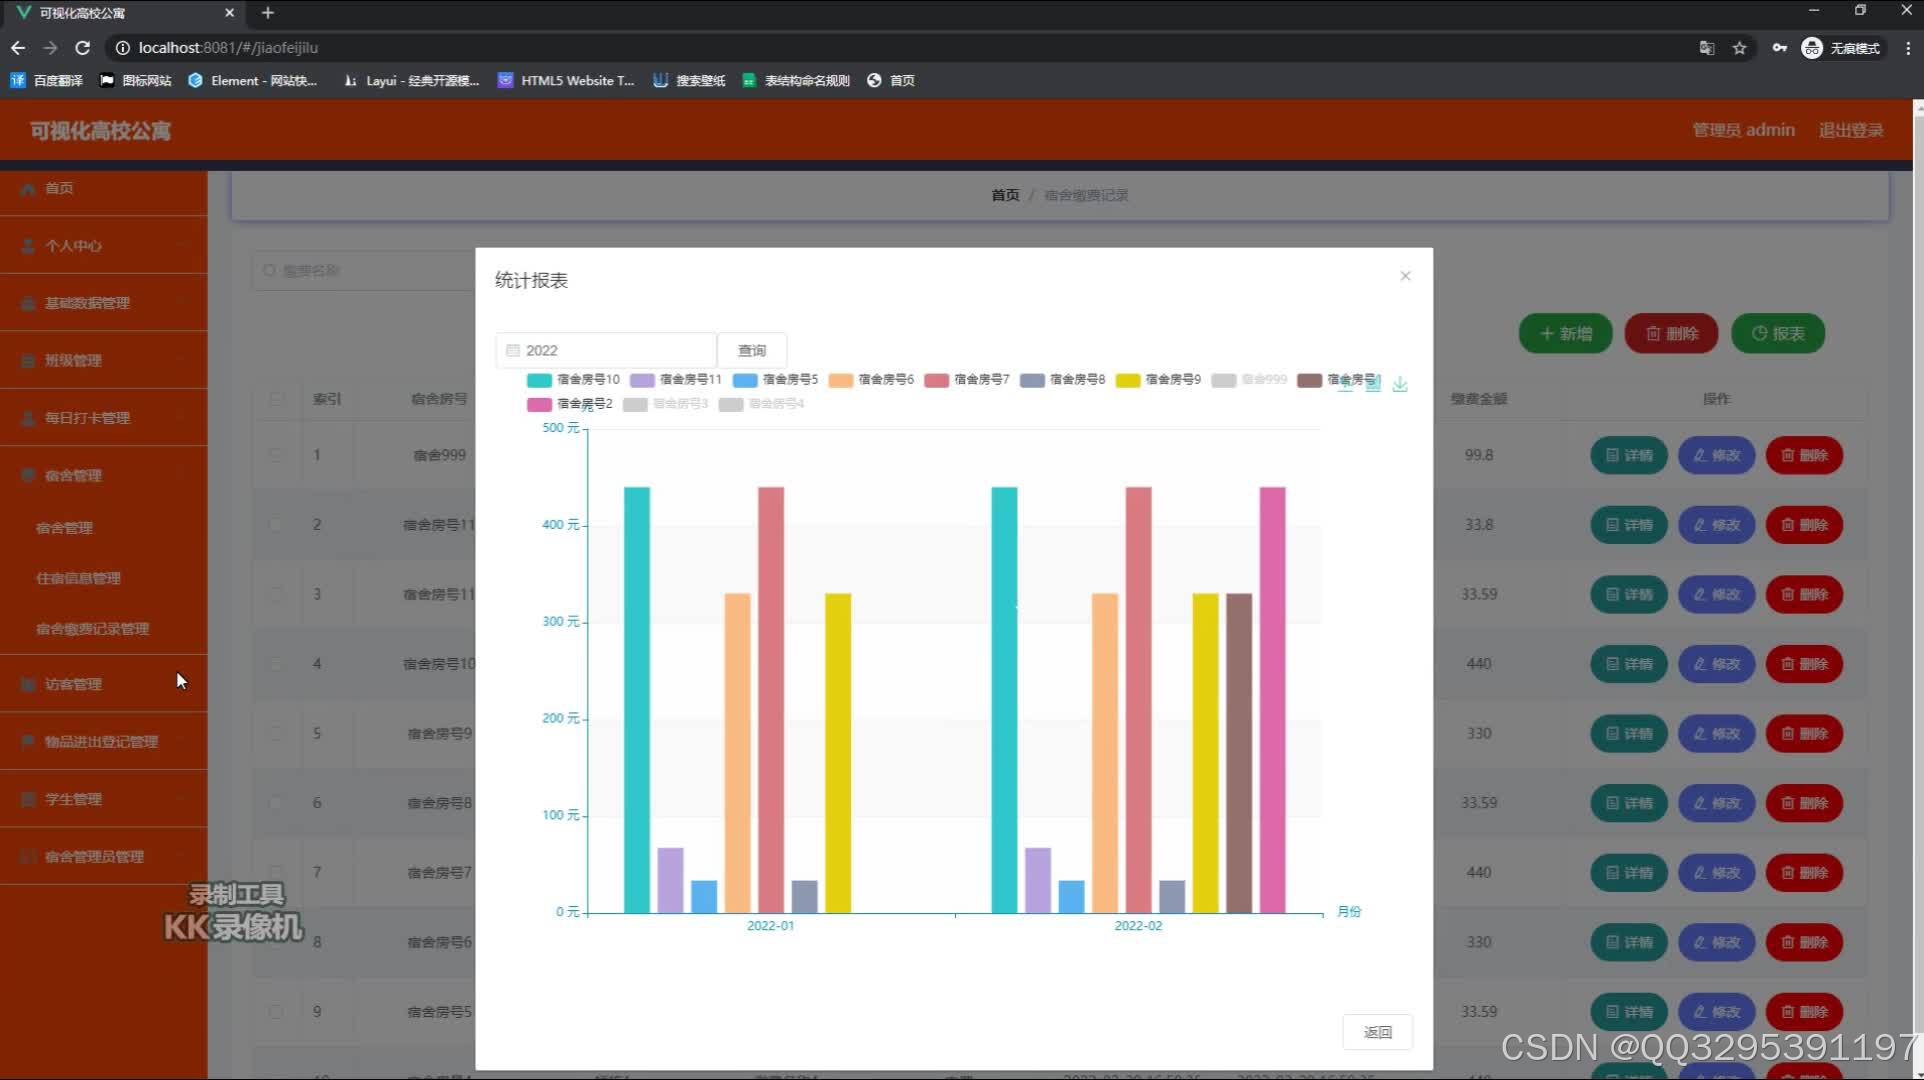This screenshot has height=1080, width=1924.
Task: Open 表结构命名规则 bookmark
Action: tap(796, 81)
